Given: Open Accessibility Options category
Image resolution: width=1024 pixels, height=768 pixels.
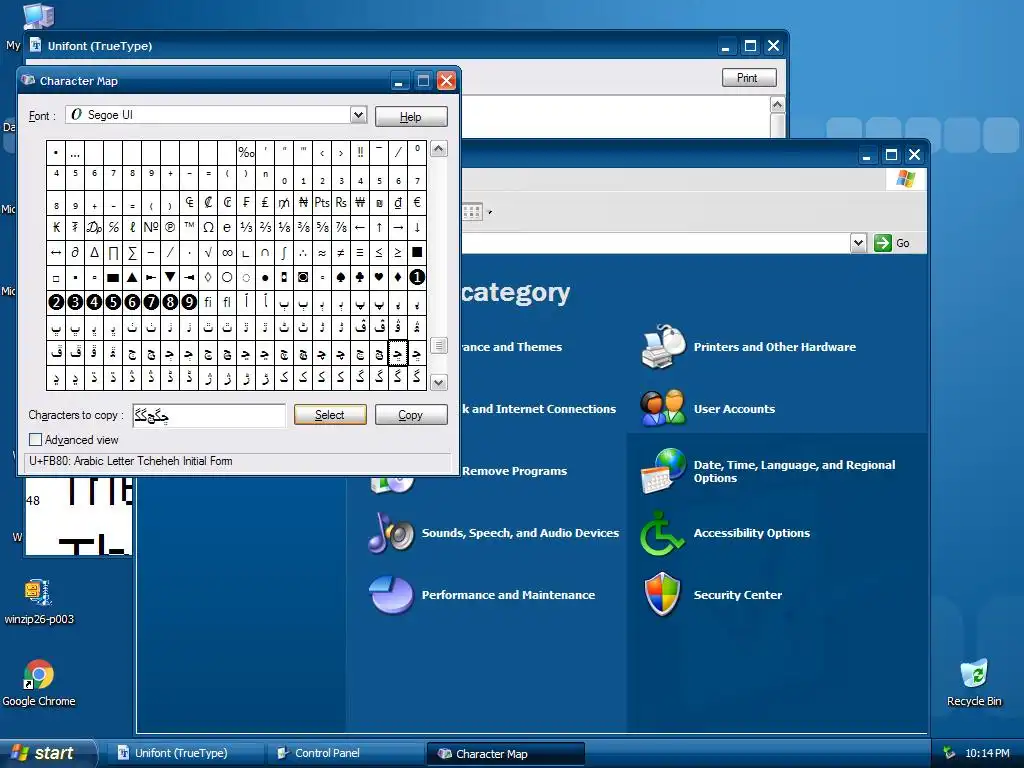Looking at the screenshot, I should pos(752,533).
